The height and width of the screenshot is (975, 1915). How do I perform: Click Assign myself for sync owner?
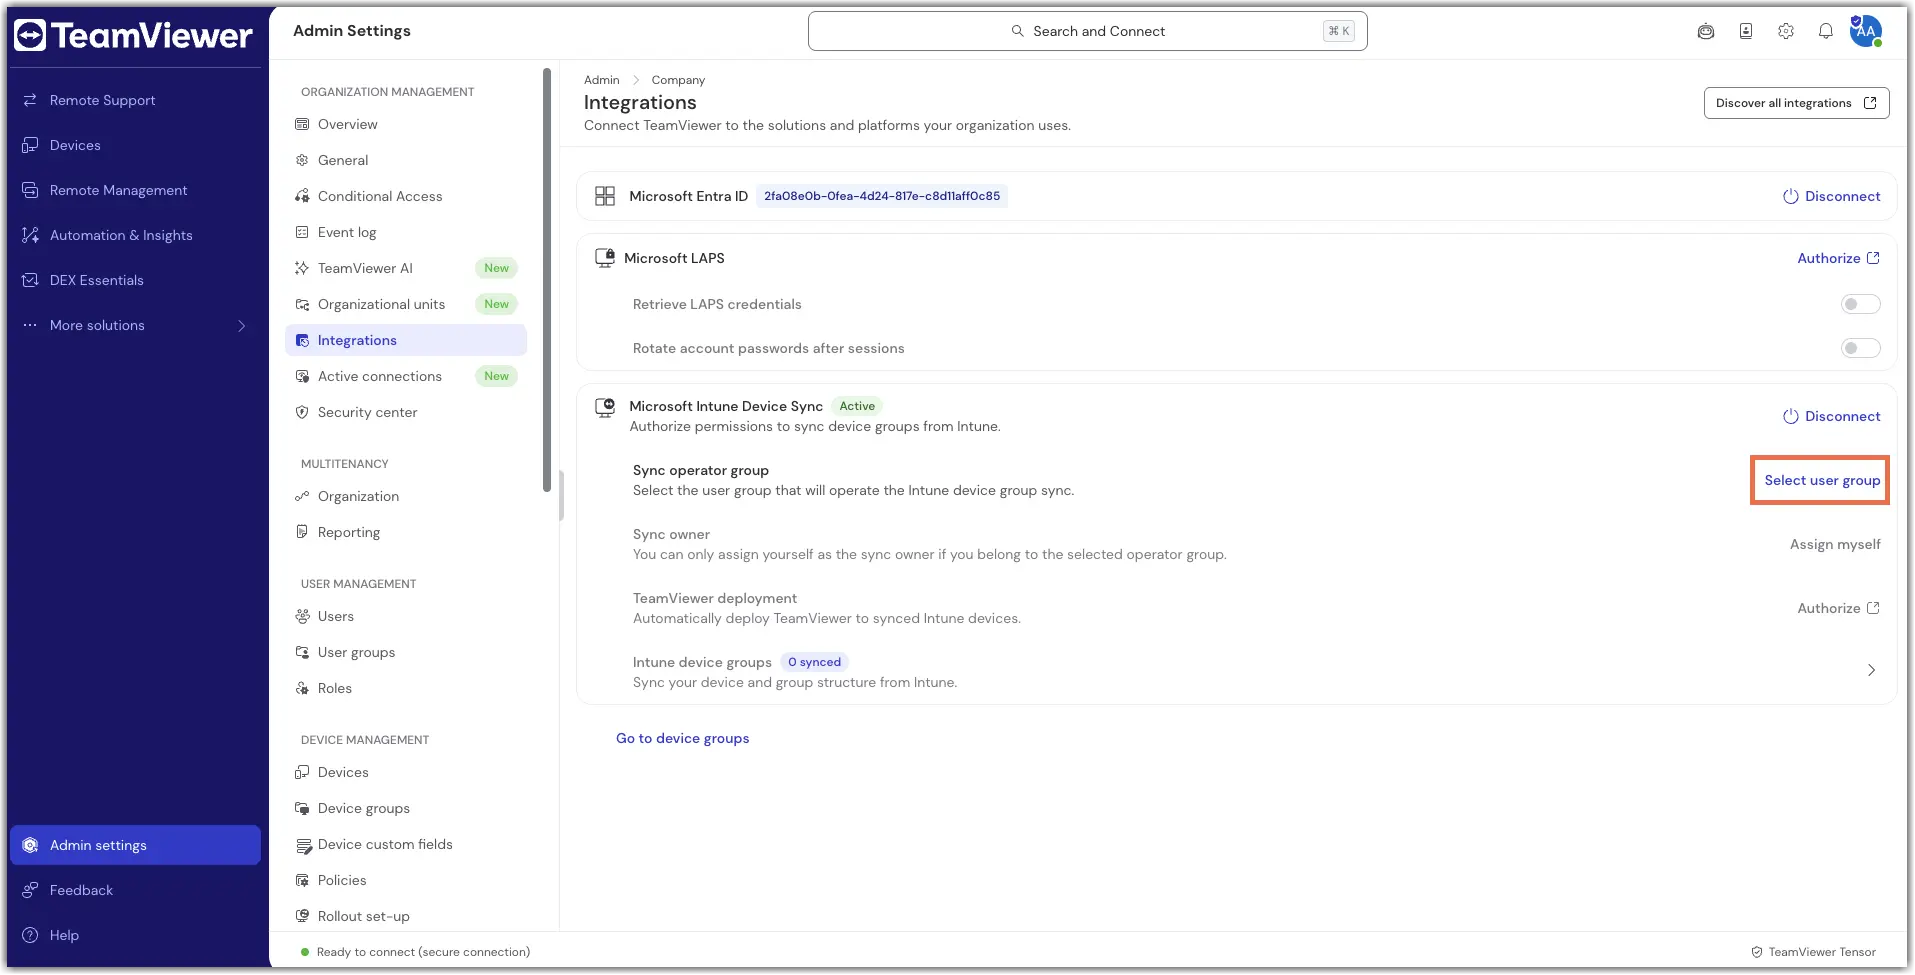(x=1835, y=544)
